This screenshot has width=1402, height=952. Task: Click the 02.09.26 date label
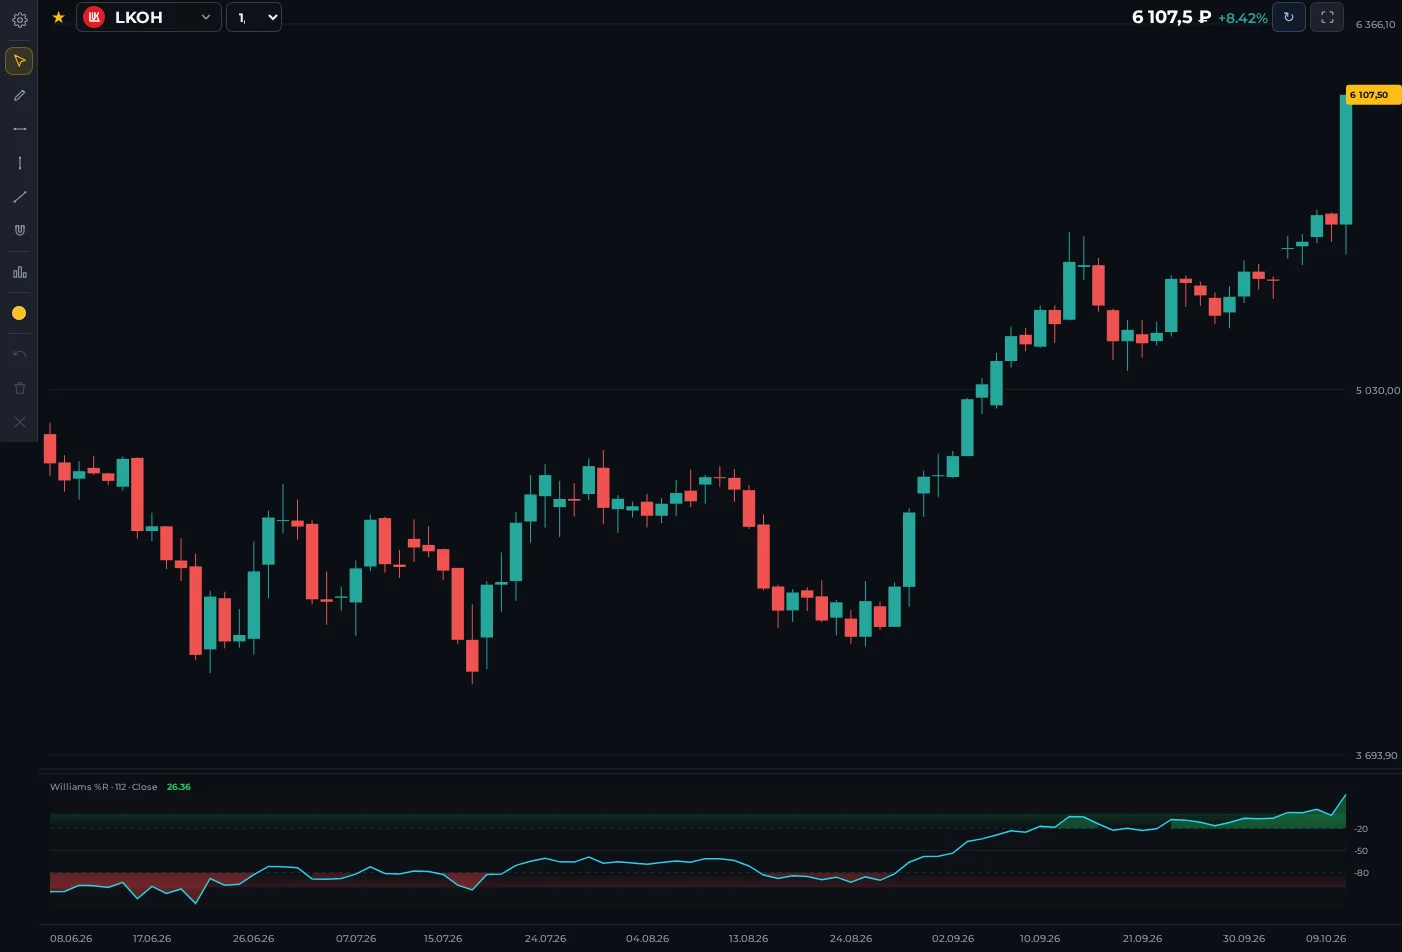click(953, 938)
